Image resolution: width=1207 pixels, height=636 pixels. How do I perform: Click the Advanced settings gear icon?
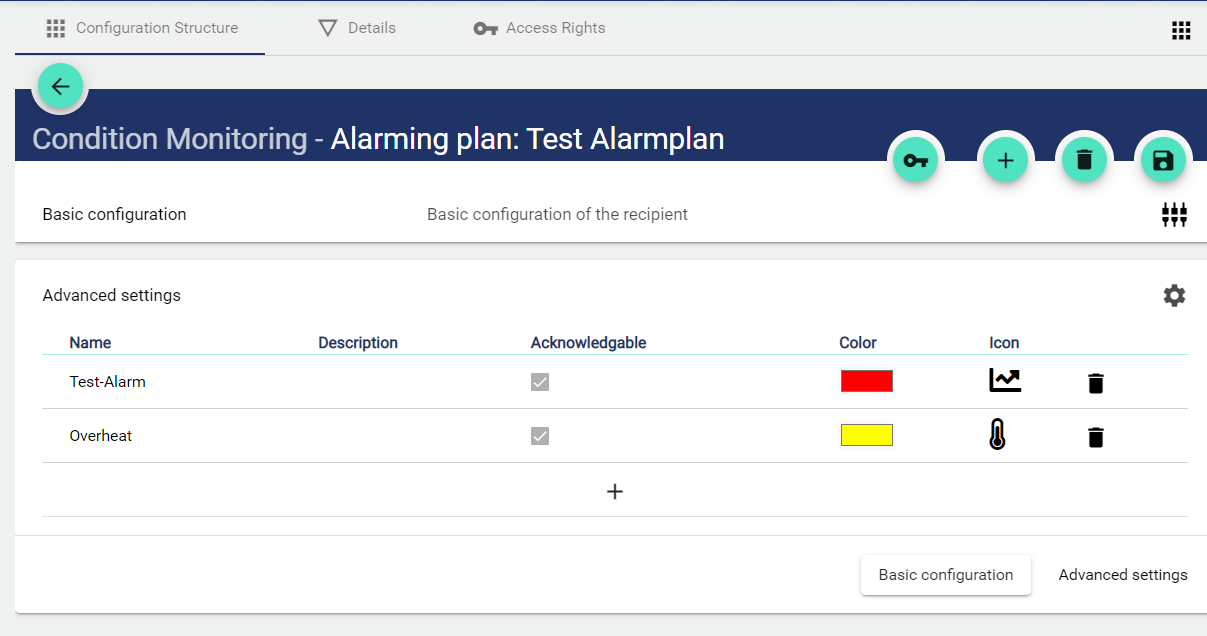pyautogui.click(x=1174, y=296)
